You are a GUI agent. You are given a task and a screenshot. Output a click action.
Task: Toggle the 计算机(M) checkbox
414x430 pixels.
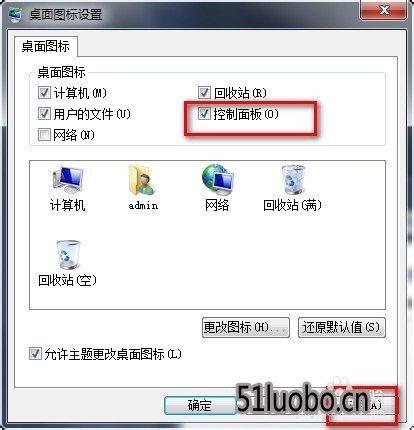pos(44,93)
